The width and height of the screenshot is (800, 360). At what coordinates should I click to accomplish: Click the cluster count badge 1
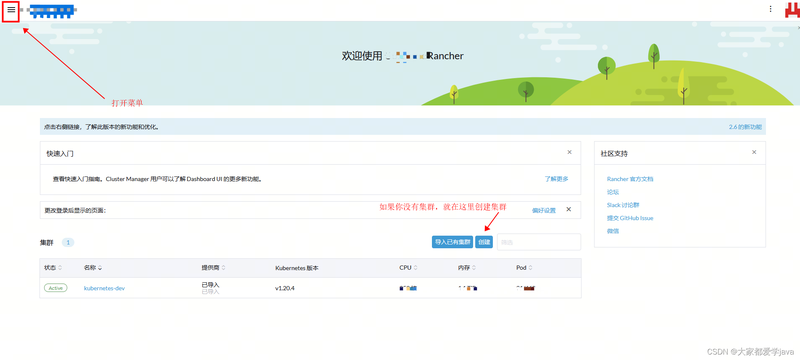pos(68,243)
